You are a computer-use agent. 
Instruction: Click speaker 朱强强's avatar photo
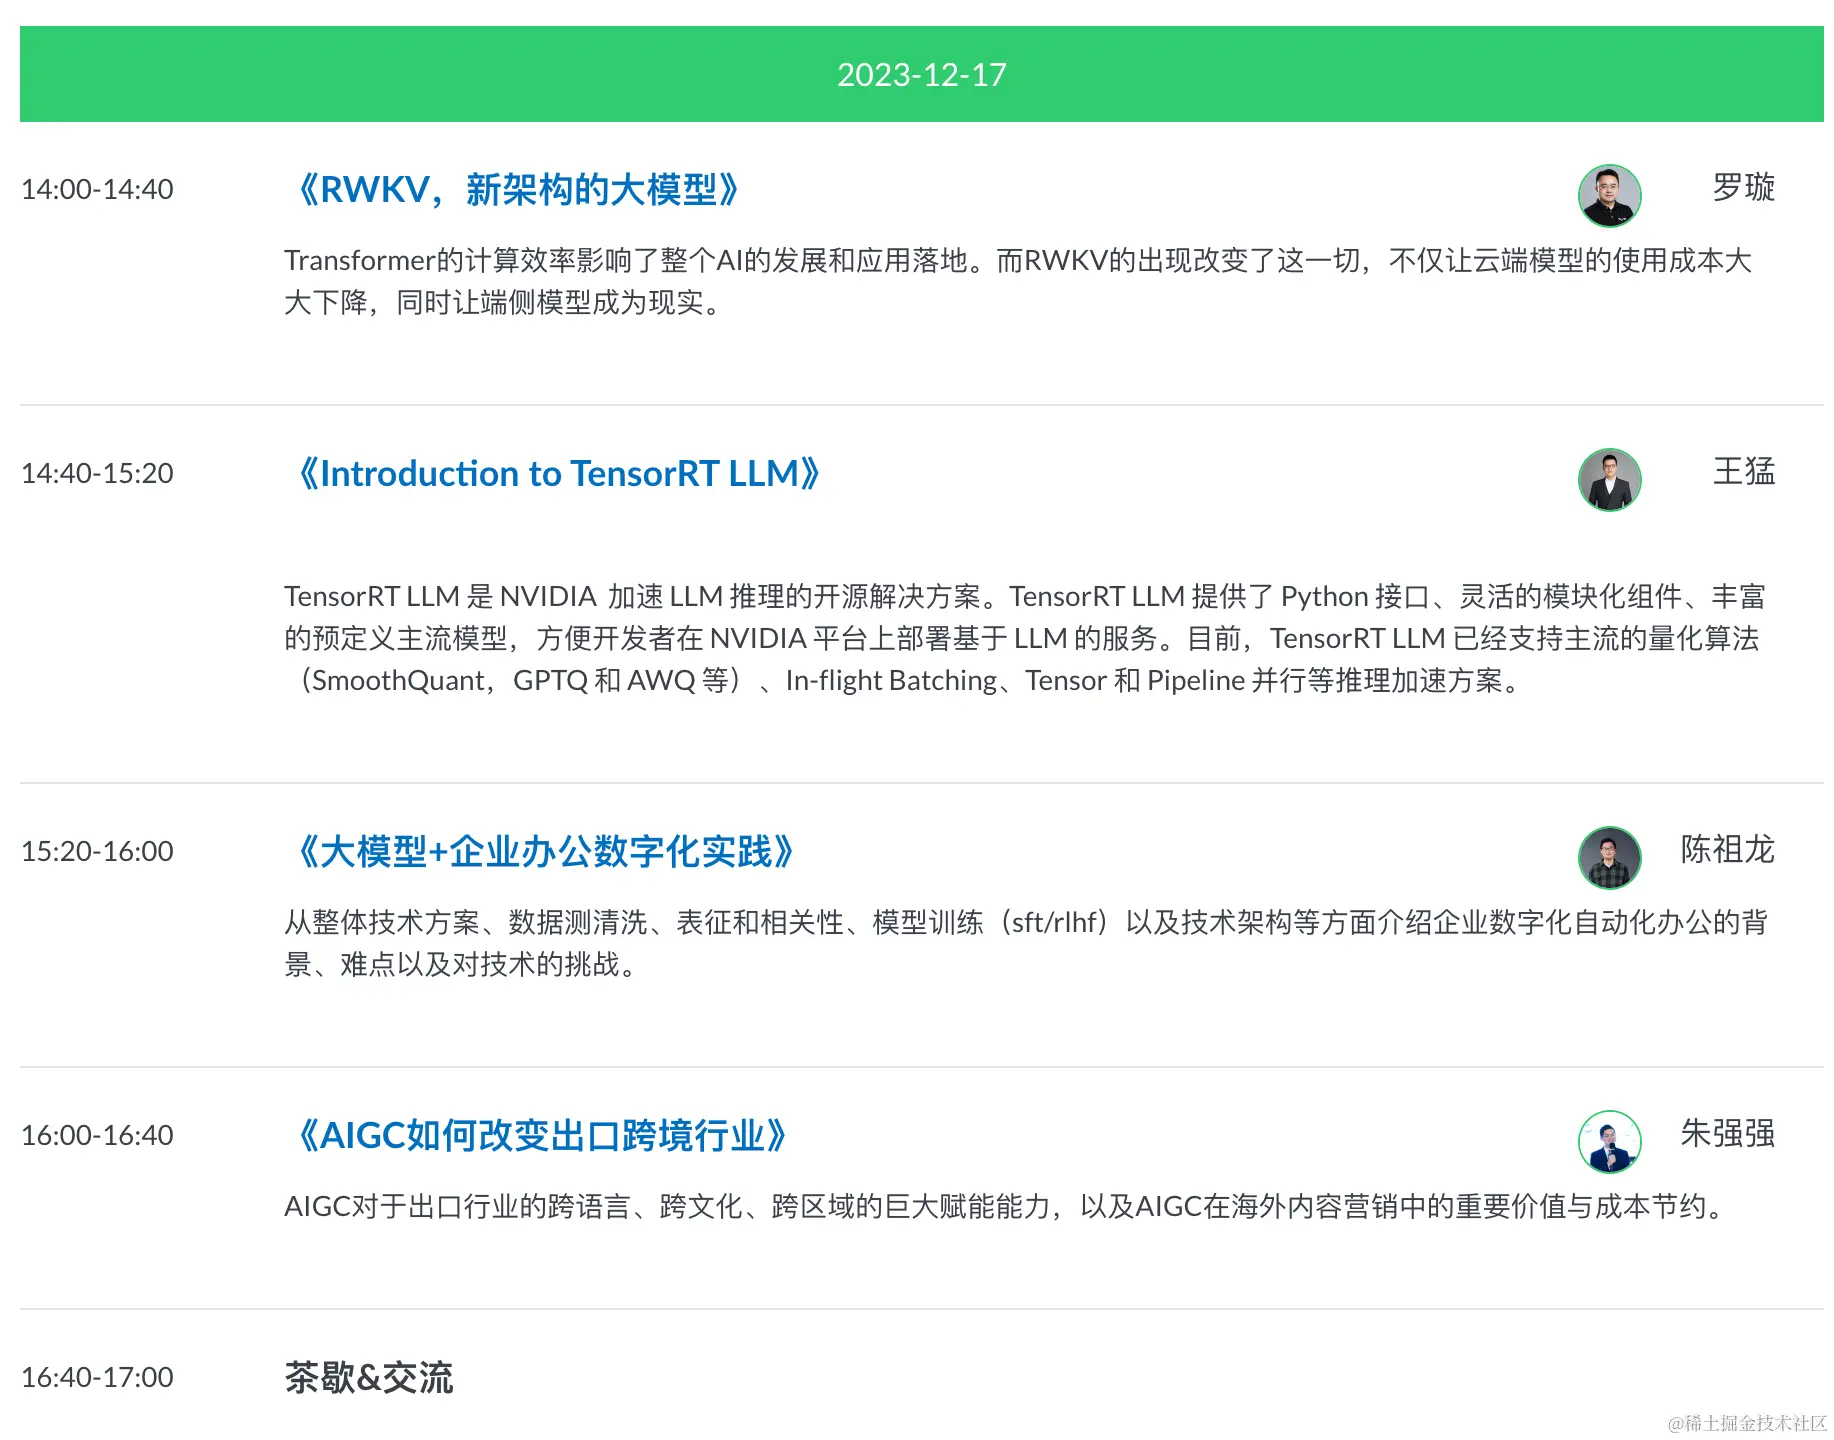coord(1610,1142)
